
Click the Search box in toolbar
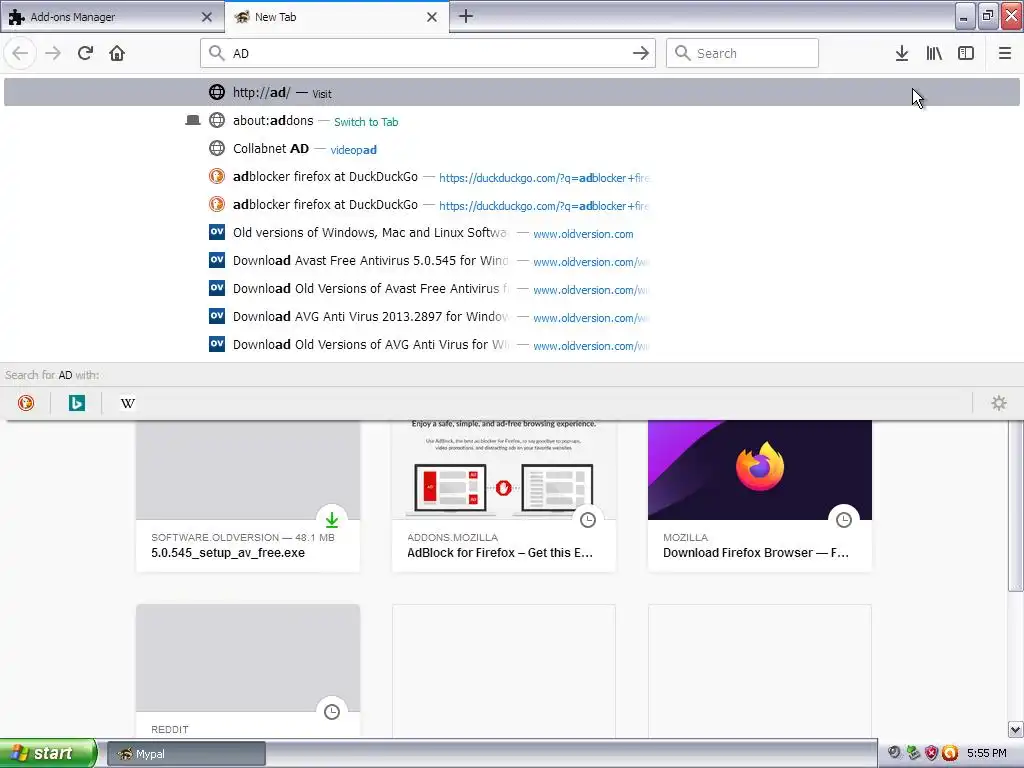(x=742, y=53)
